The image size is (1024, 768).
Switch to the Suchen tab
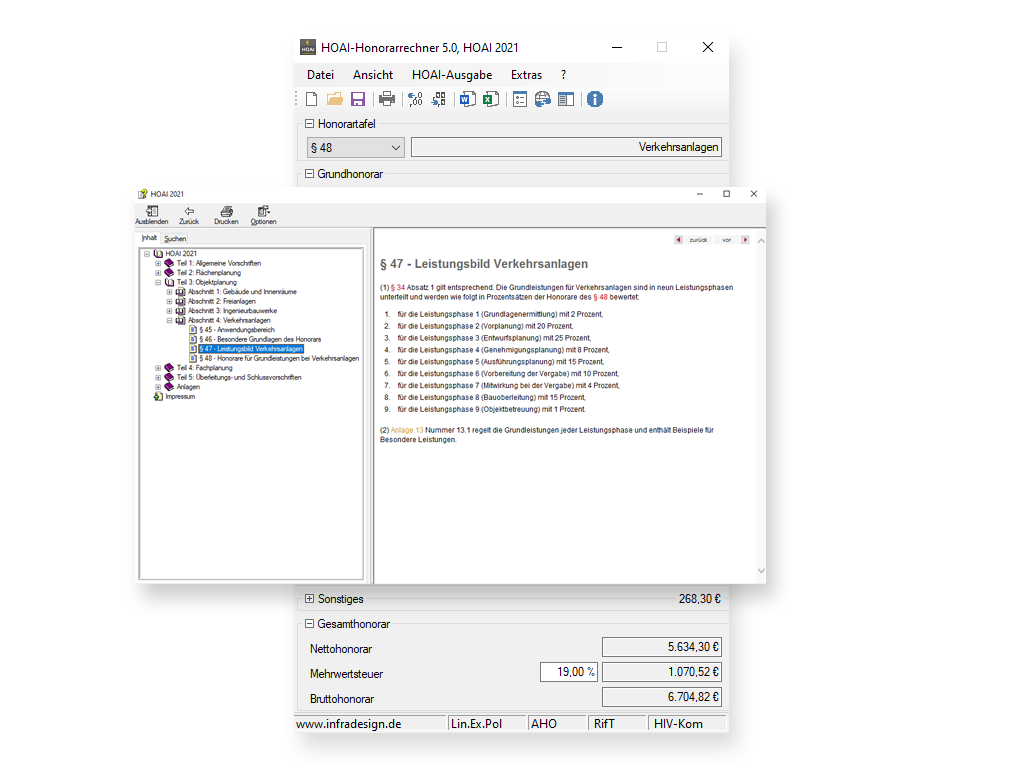[x=175, y=239]
